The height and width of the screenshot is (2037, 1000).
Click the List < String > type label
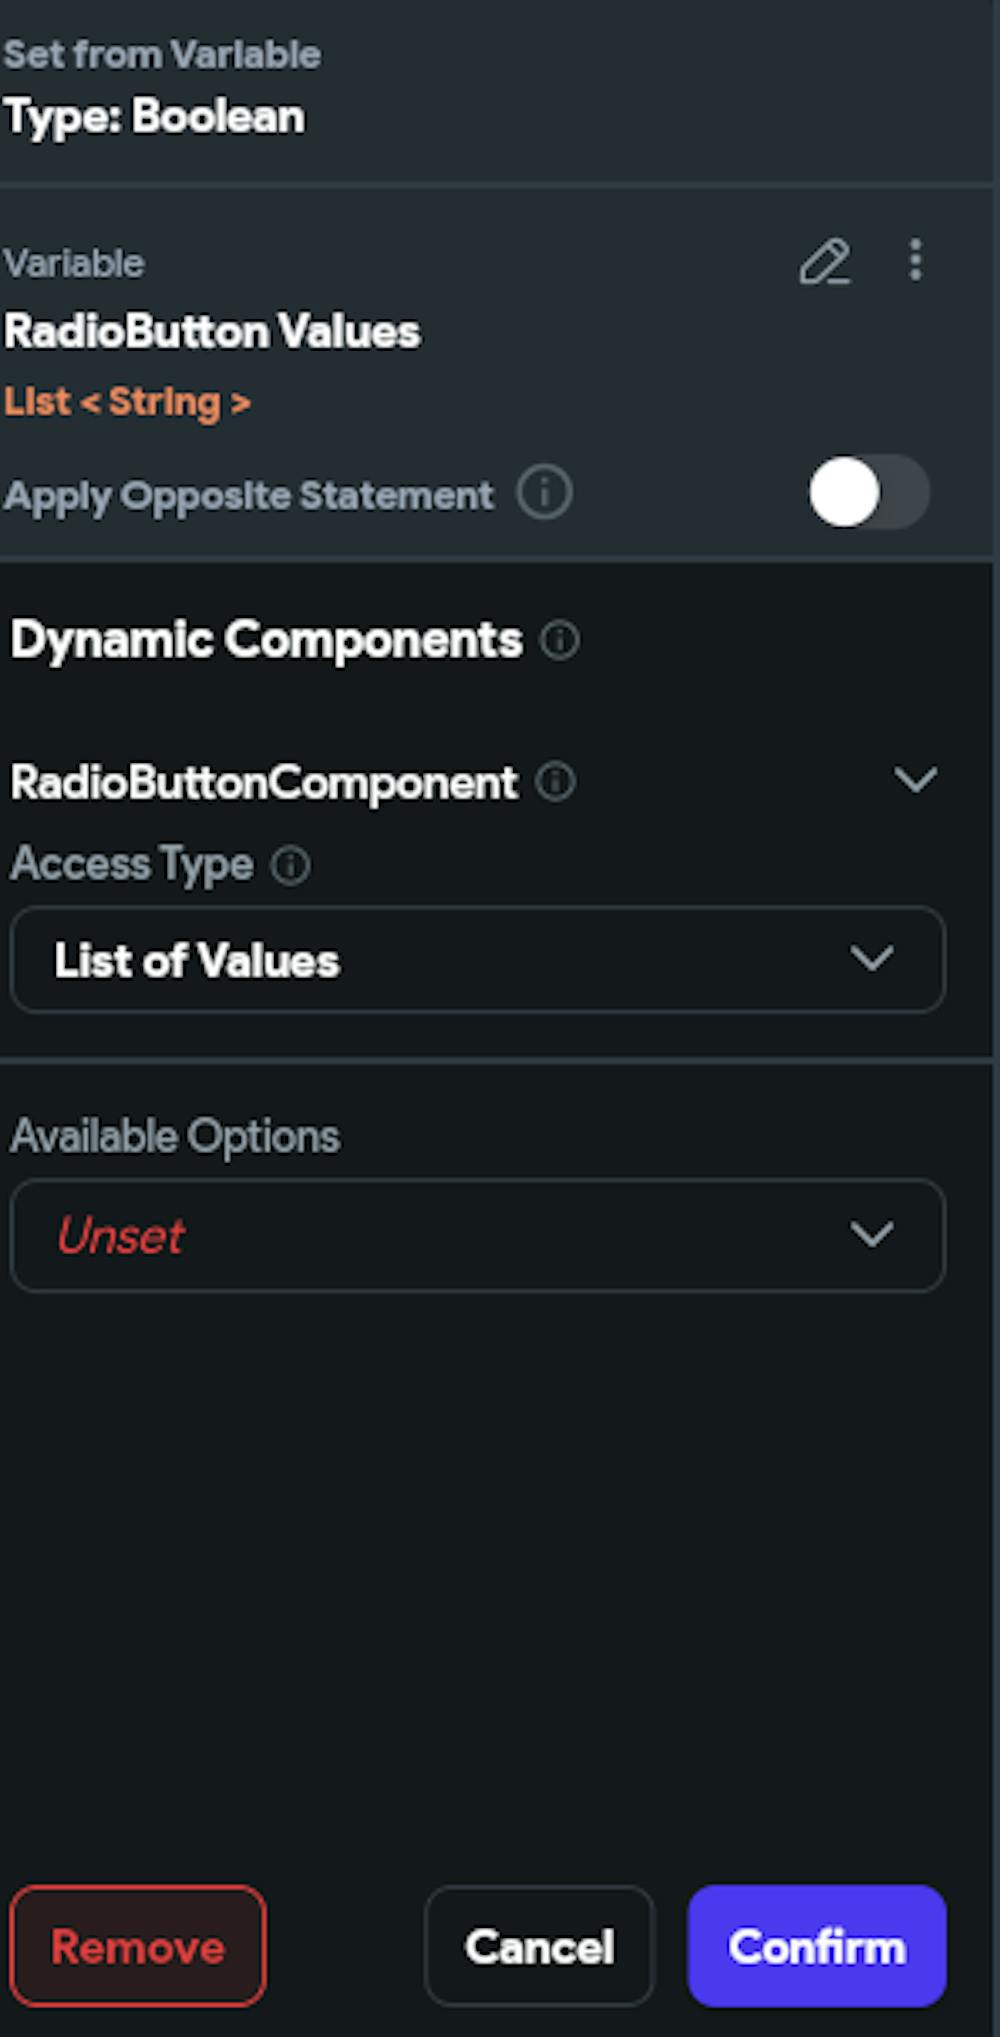127,402
